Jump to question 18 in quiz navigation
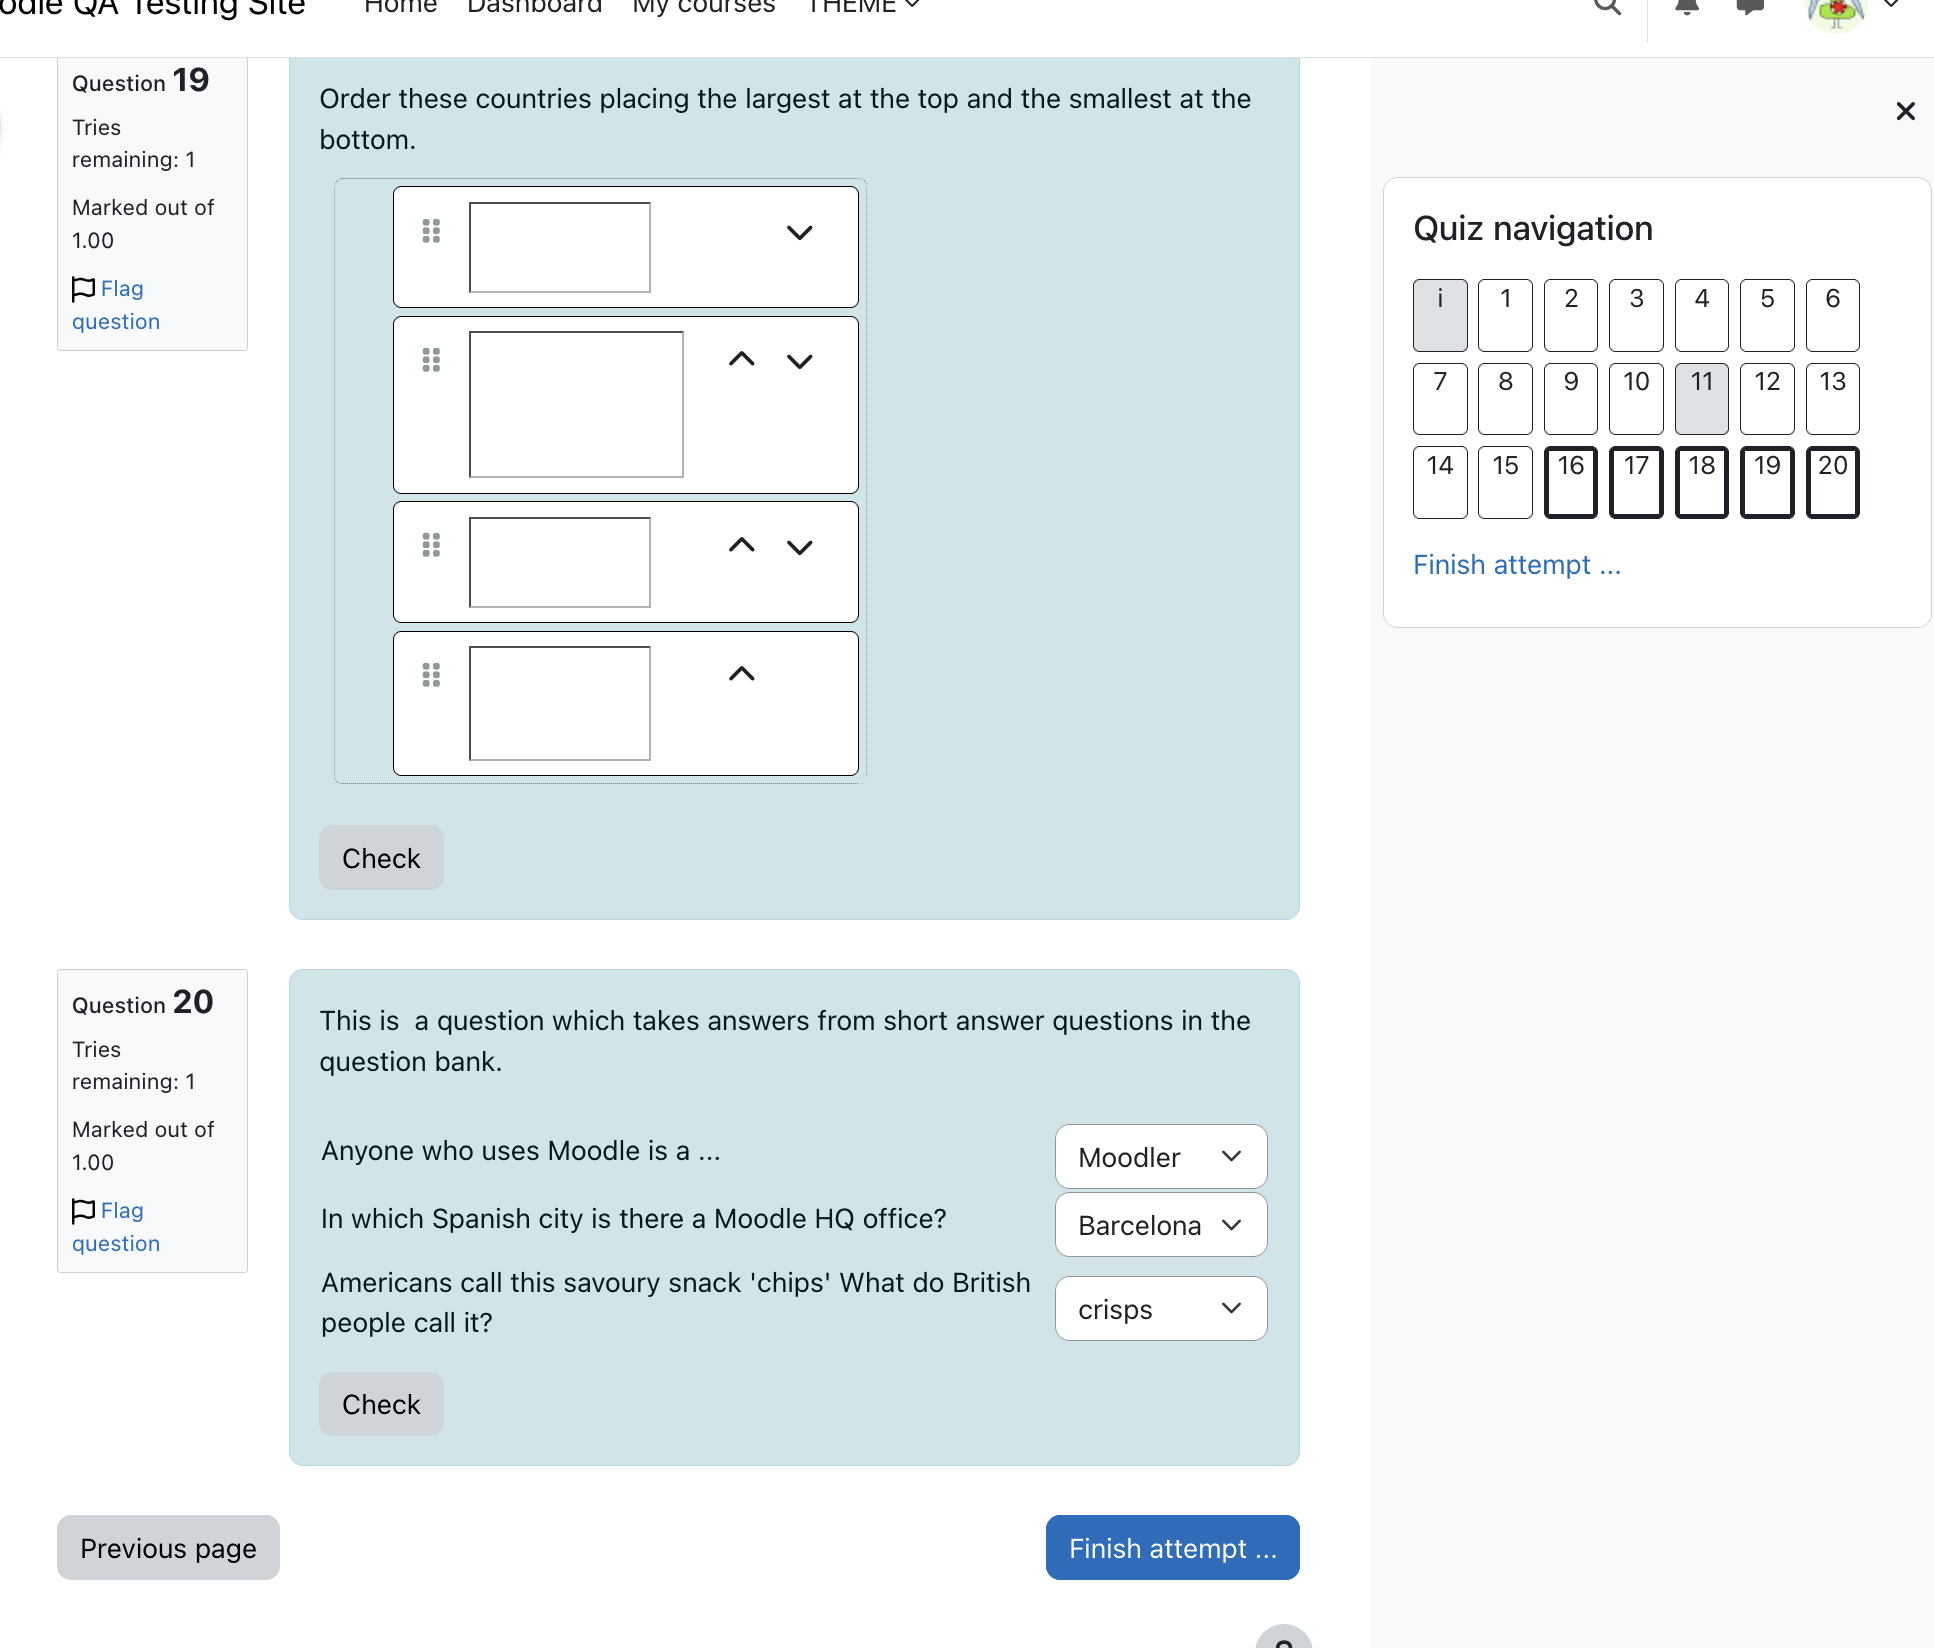The width and height of the screenshot is (1934, 1648). pos(1702,482)
